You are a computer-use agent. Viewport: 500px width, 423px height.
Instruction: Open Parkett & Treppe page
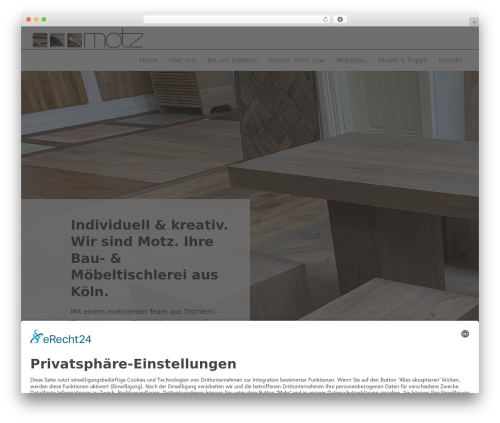click(402, 60)
